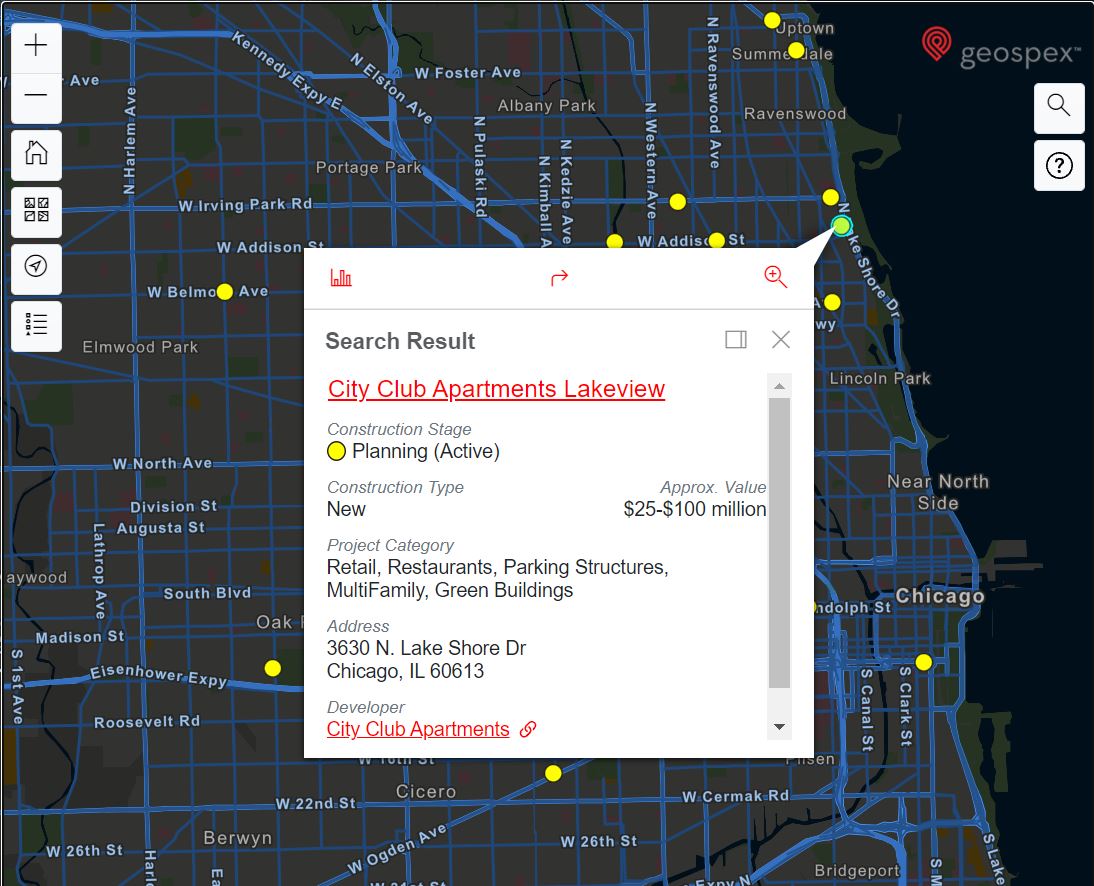The width and height of the screenshot is (1094, 886).
Task: Click the popup scrollbar down arrow
Action: (x=779, y=727)
